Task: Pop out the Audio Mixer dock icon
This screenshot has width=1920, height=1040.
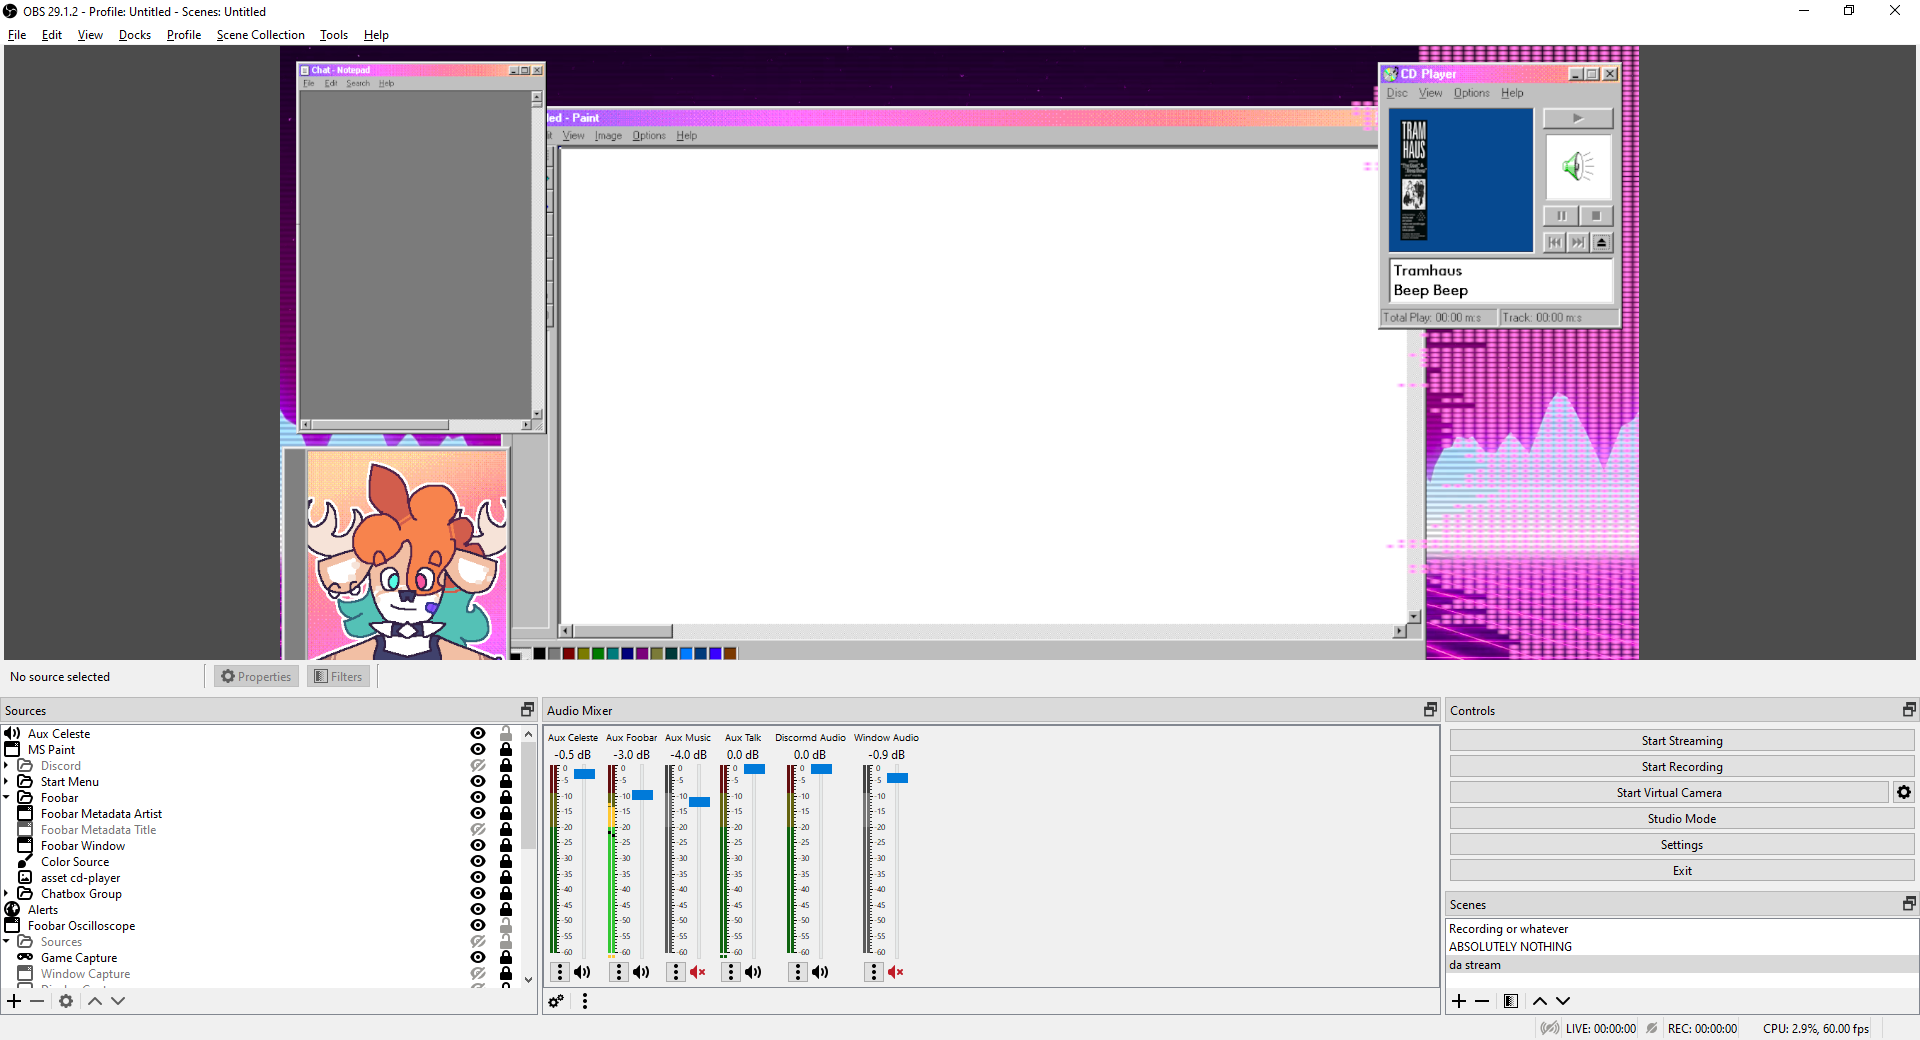Action: 1429,710
